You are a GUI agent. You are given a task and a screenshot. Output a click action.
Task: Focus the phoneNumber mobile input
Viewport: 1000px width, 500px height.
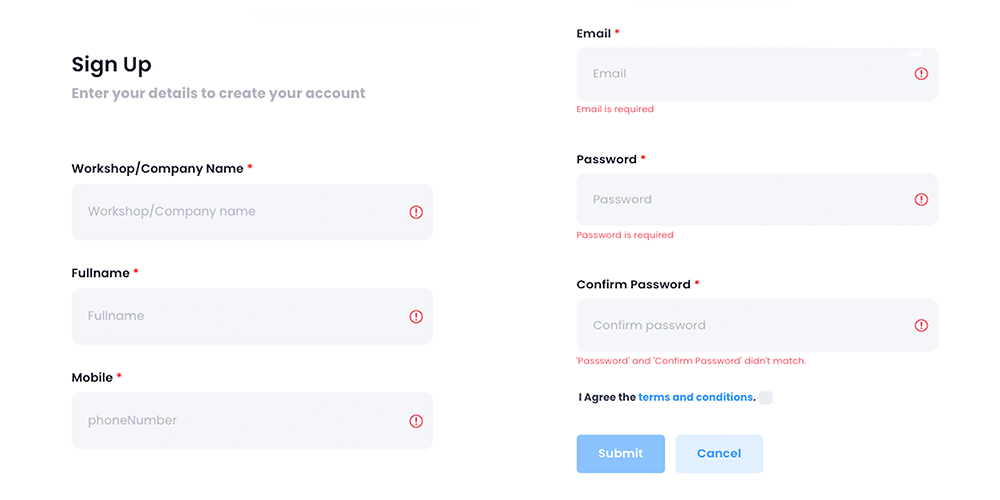tap(240, 421)
